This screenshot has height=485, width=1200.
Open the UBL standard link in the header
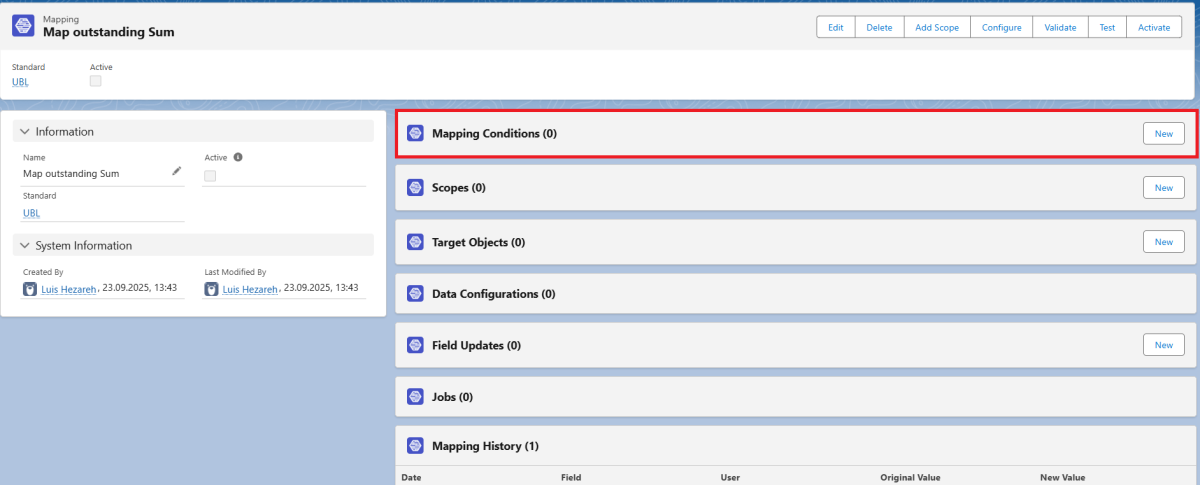[20, 82]
